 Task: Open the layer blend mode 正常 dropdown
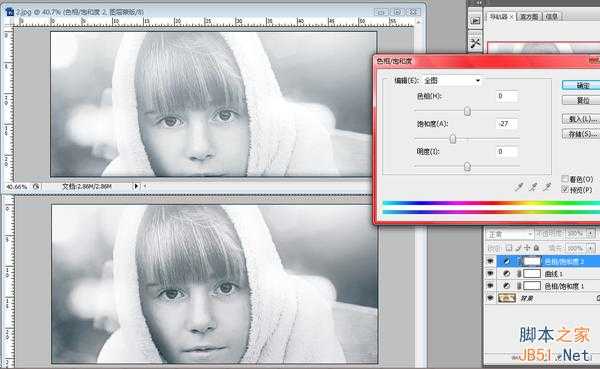coord(509,233)
